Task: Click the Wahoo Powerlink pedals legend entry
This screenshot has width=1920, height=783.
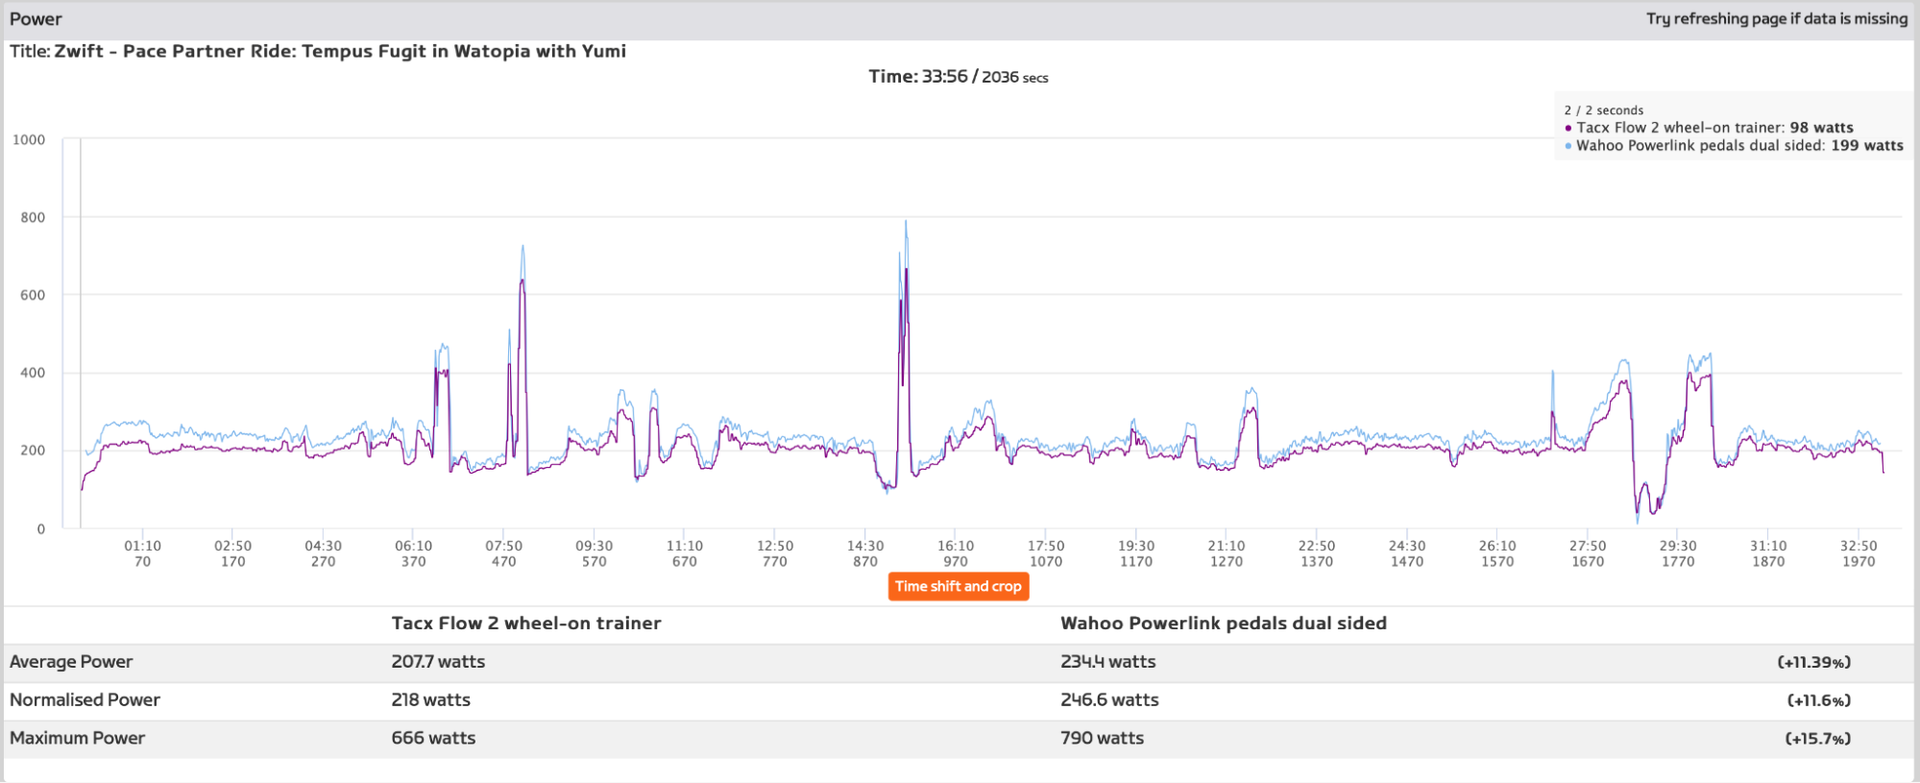Action: [x=1734, y=146]
